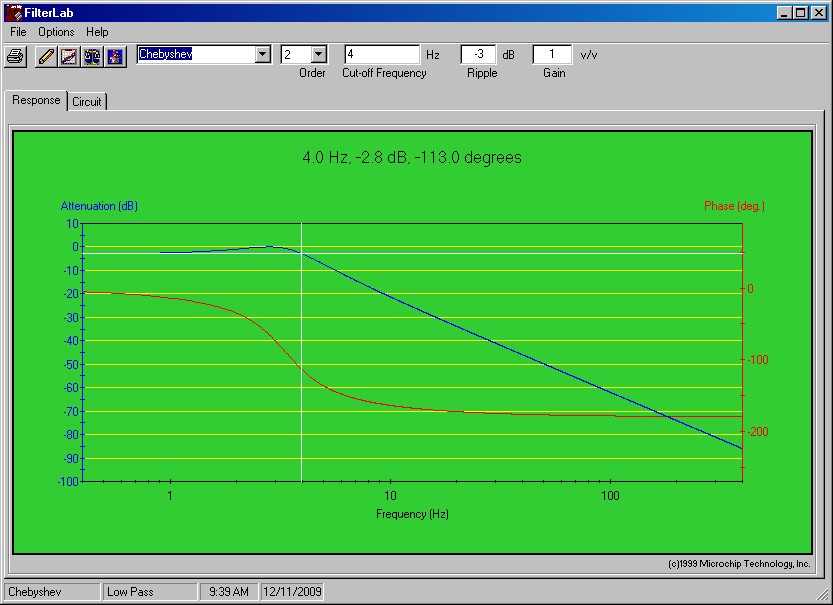Click the Microchip Technology copyright text
The height and width of the screenshot is (605, 833).
[739, 564]
